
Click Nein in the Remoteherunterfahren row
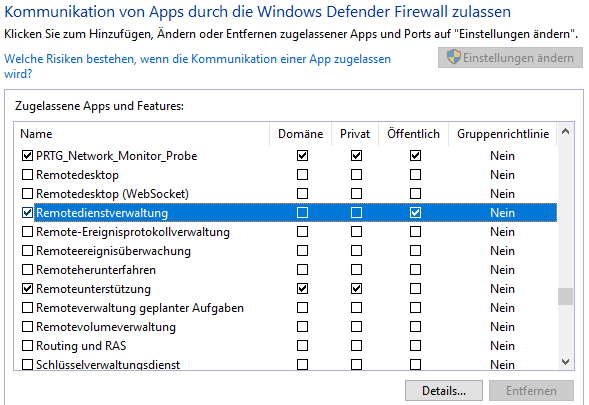click(502, 270)
